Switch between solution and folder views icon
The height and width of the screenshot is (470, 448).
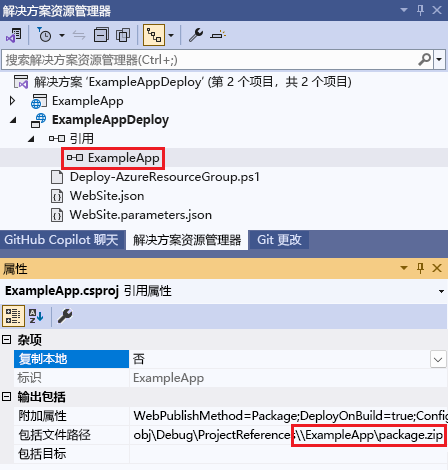pos(14,35)
